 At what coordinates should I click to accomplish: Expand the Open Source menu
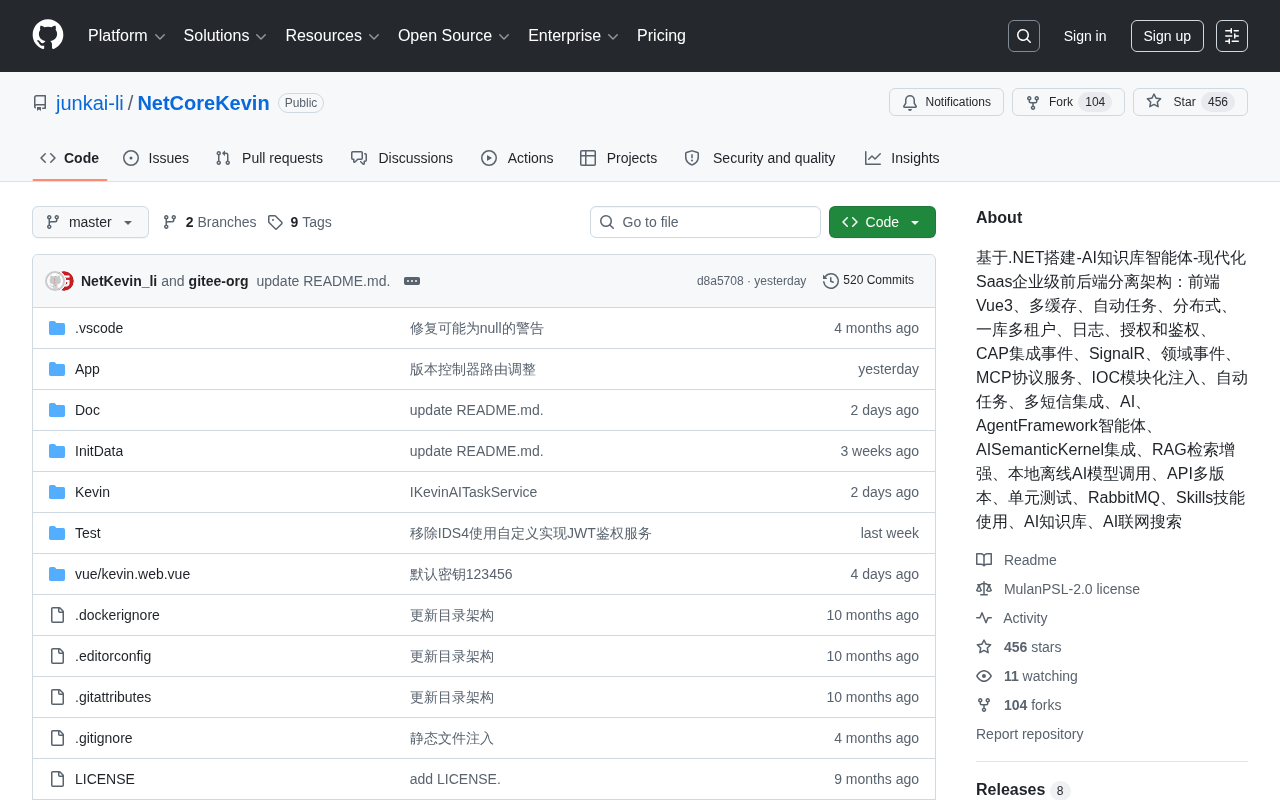pos(454,36)
